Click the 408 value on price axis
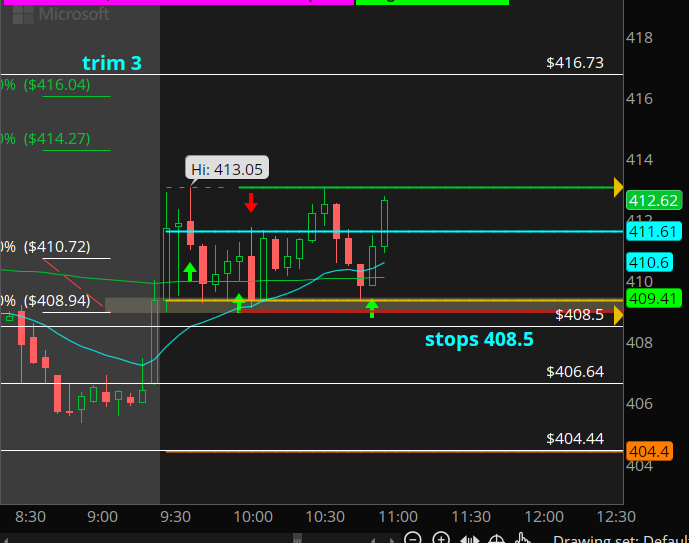 (x=639, y=343)
